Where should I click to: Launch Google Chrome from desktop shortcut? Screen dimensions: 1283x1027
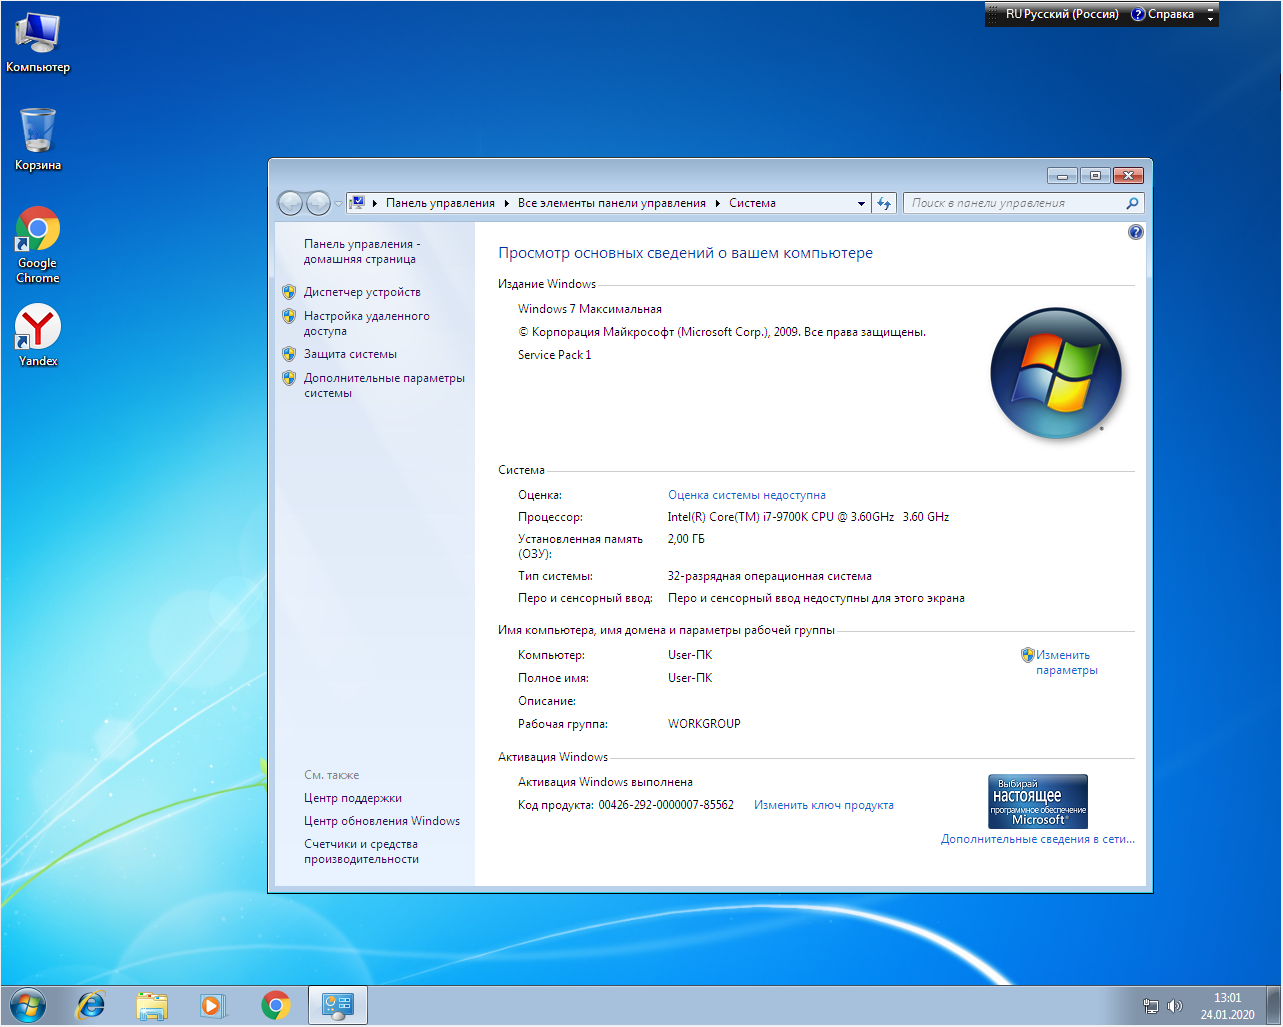(38, 246)
